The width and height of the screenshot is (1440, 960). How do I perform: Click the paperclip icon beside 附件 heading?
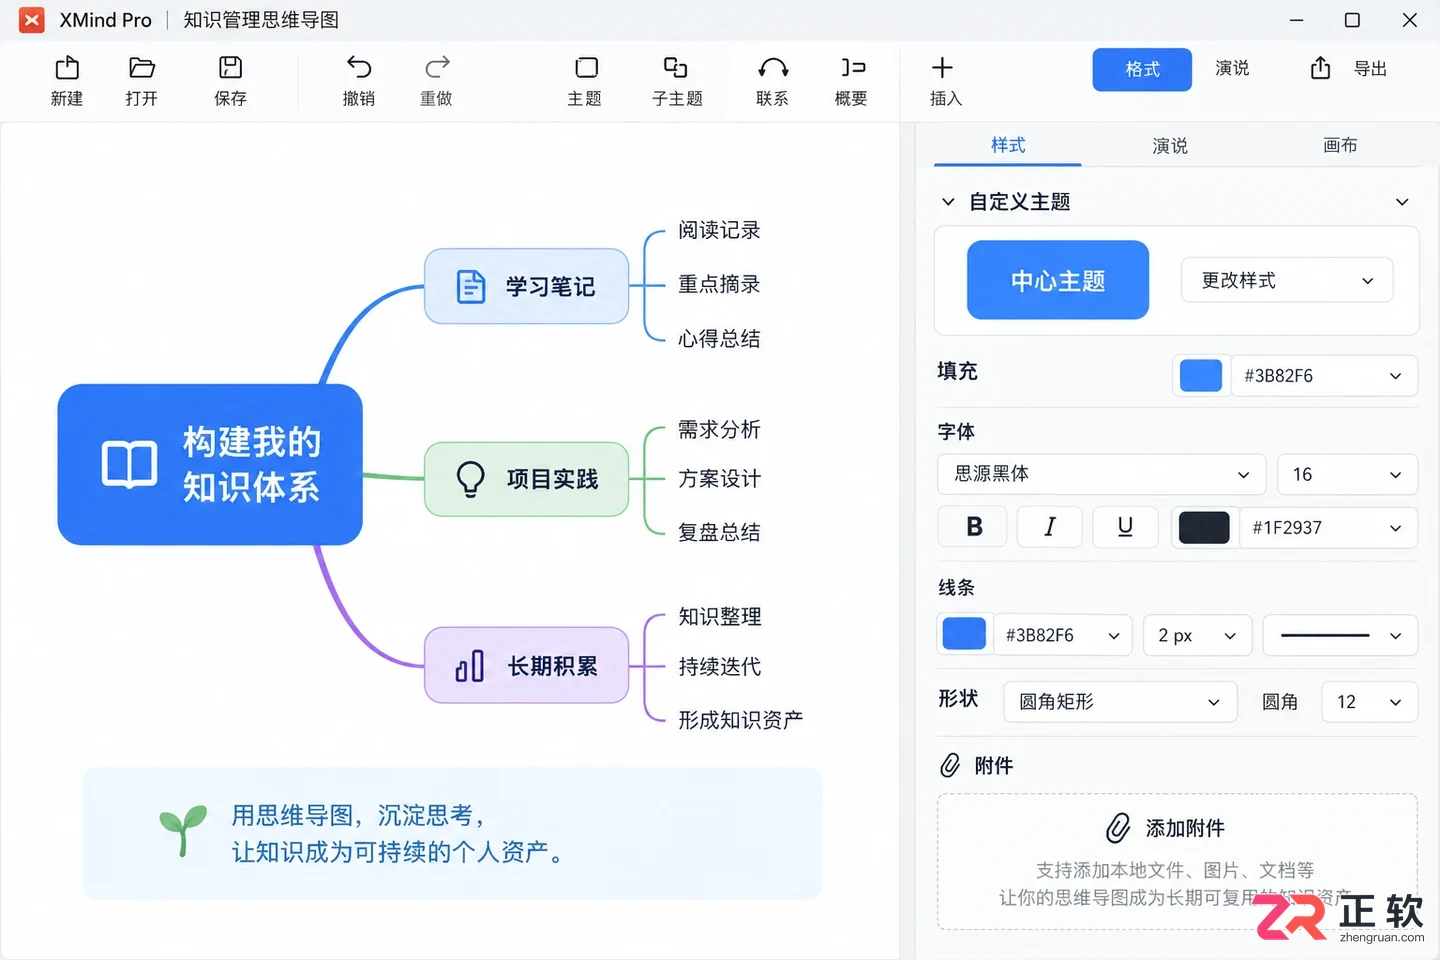950,765
